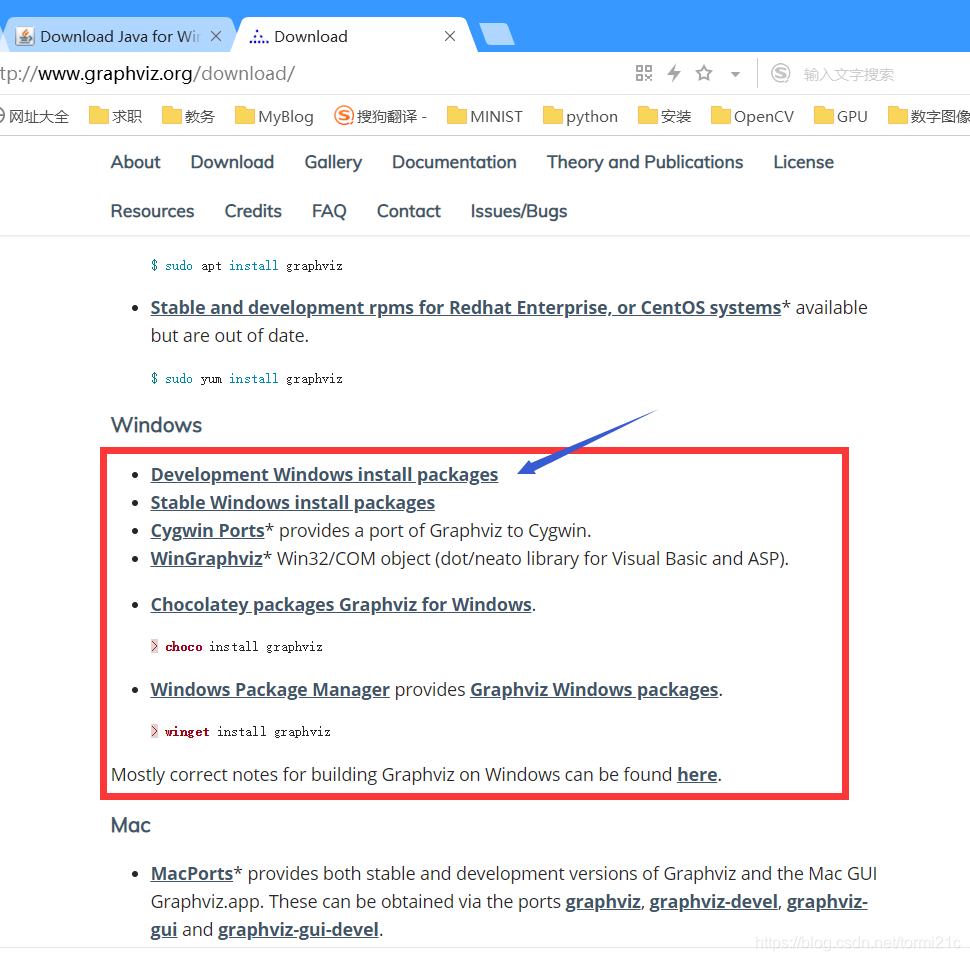Click the 'winget install graphviz' command
Viewport: 970px width, 961px height.
[x=240, y=732]
